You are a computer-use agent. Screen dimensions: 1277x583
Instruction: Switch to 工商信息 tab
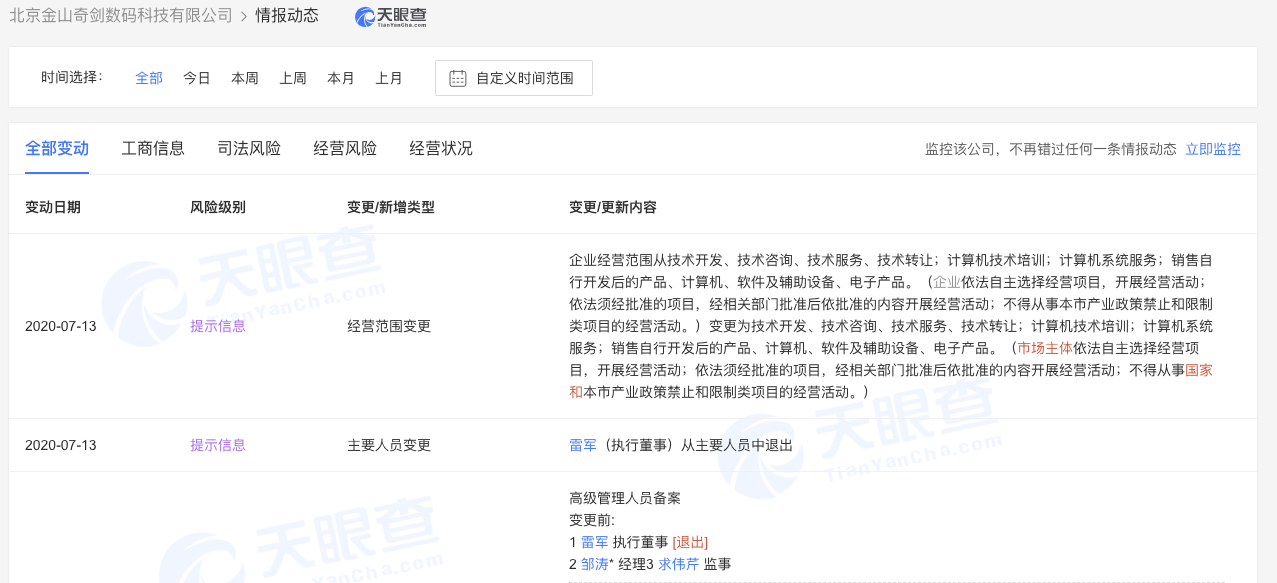(153, 149)
